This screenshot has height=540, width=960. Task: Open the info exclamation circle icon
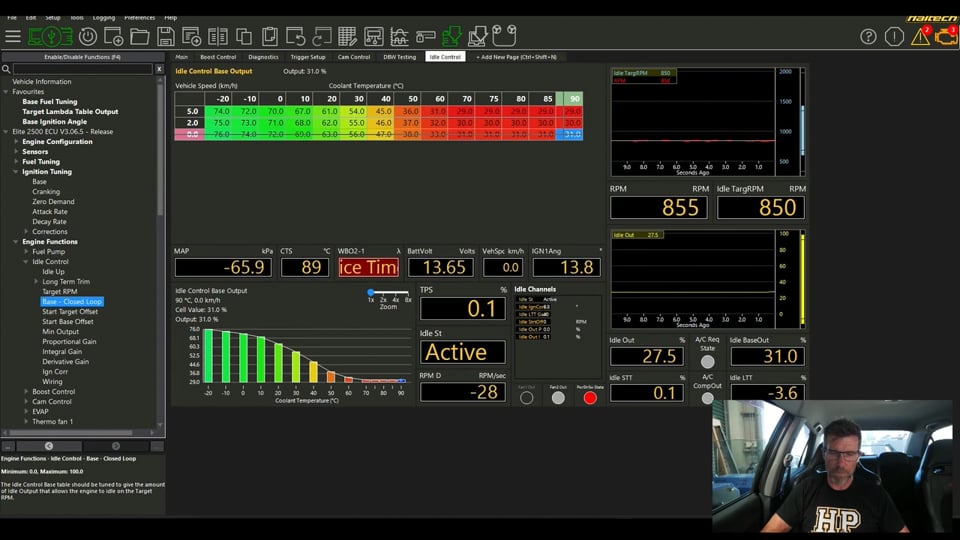pyautogui.click(x=894, y=37)
